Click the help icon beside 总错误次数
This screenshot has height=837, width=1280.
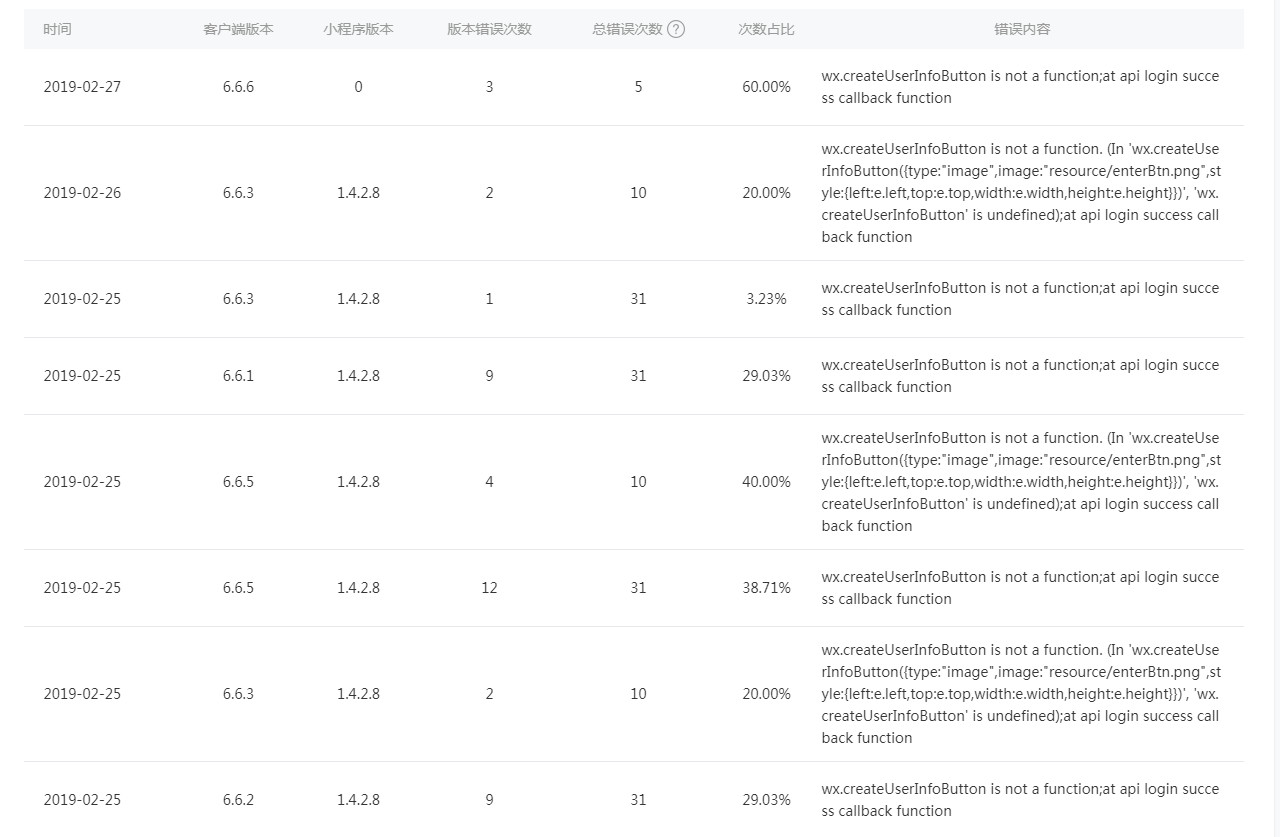[676, 29]
